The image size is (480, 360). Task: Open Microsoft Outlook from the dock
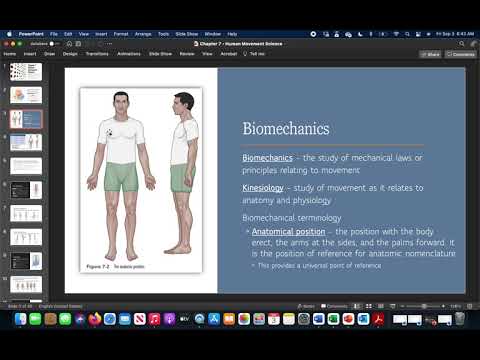click(x=363, y=319)
